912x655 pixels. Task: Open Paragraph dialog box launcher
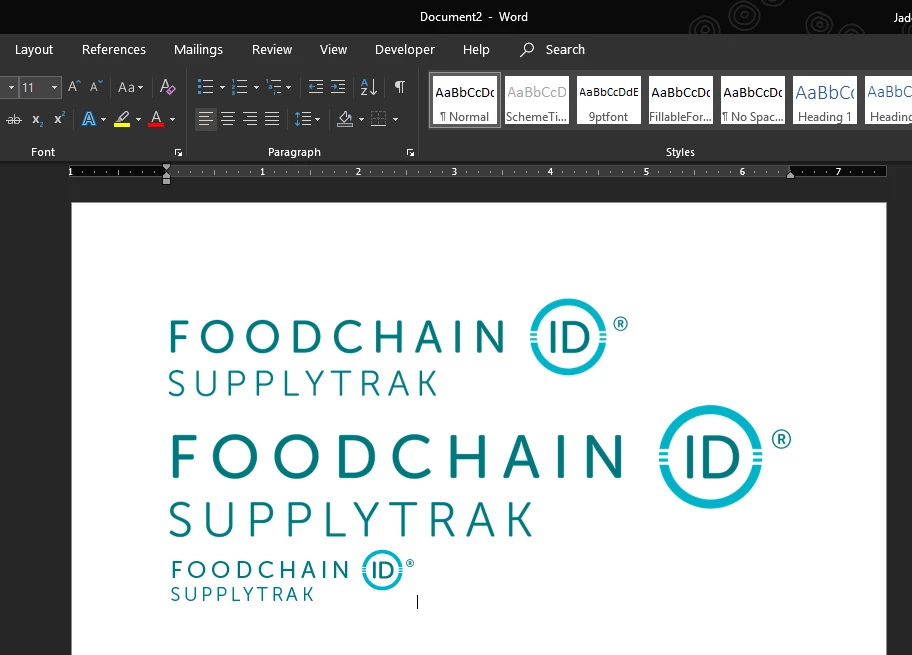tap(411, 152)
